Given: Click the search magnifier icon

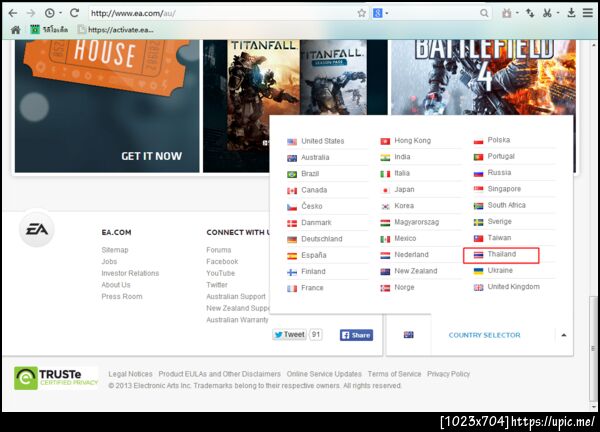Looking at the screenshot, I should point(484,13).
